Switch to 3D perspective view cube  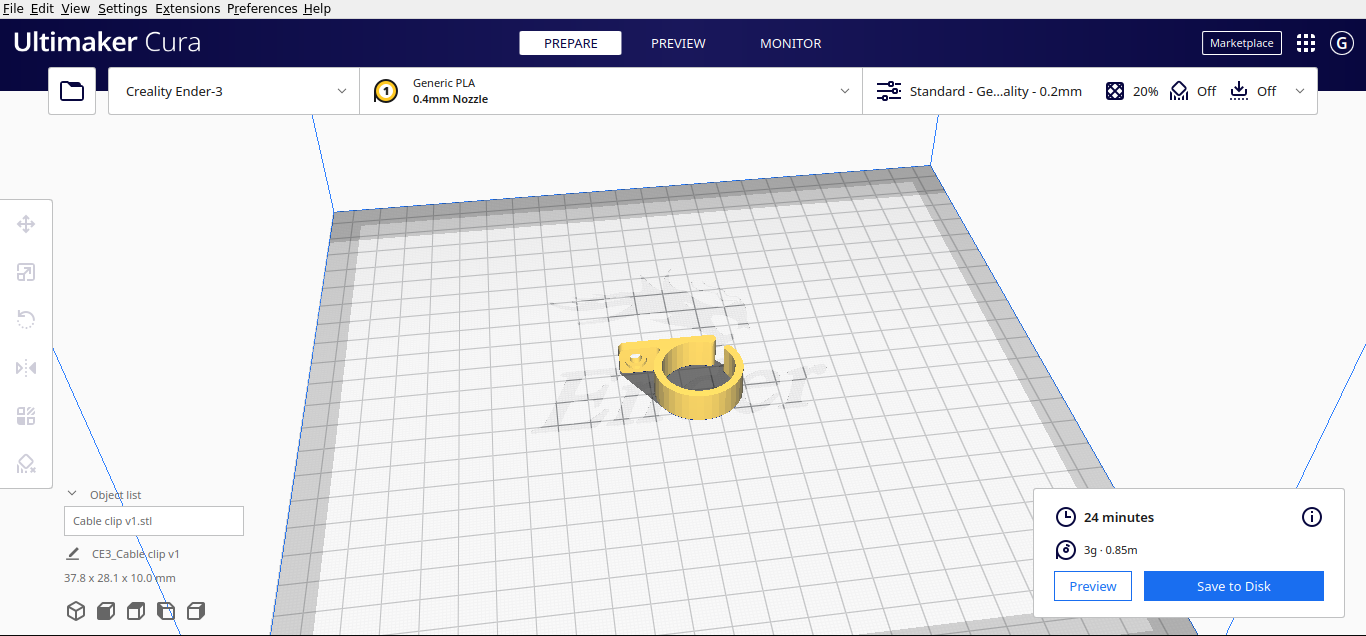pos(76,611)
